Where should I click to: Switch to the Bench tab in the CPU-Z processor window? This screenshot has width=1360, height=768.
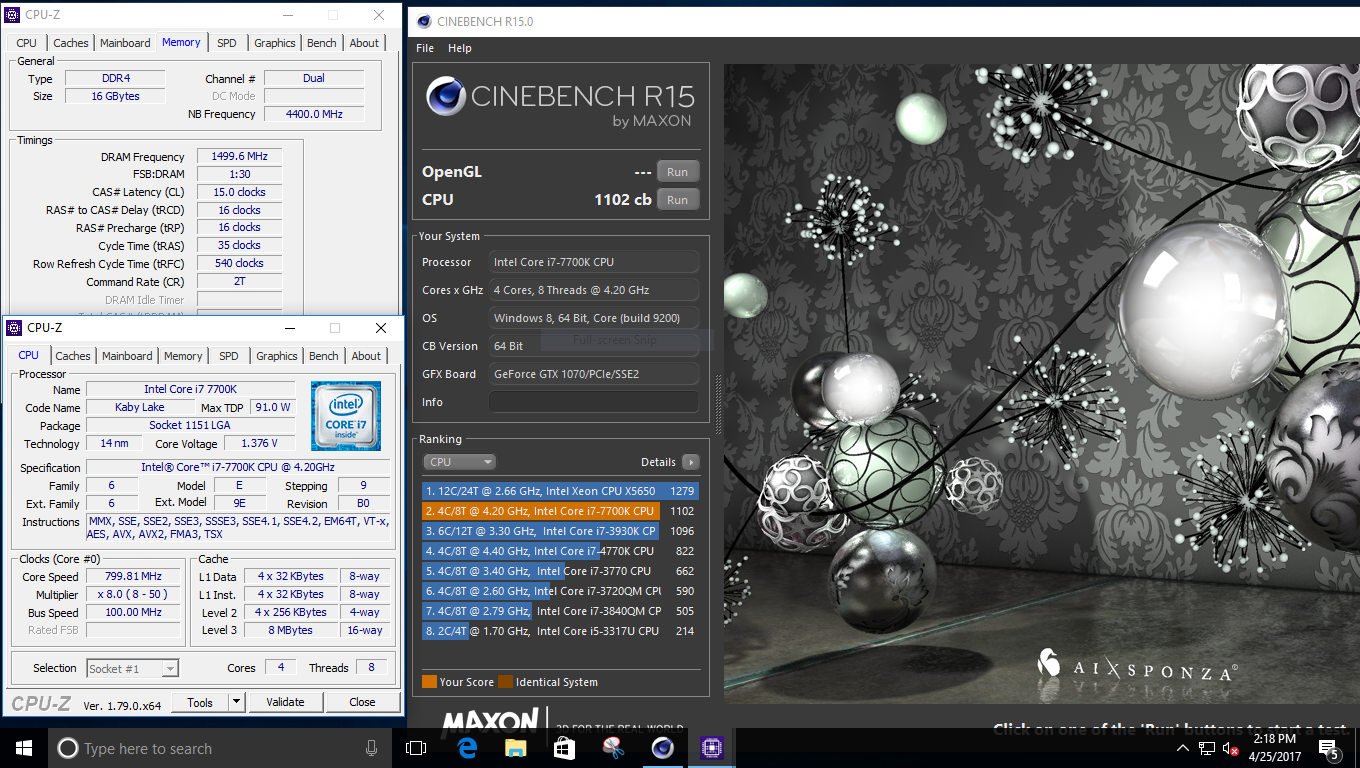pyautogui.click(x=324, y=356)
